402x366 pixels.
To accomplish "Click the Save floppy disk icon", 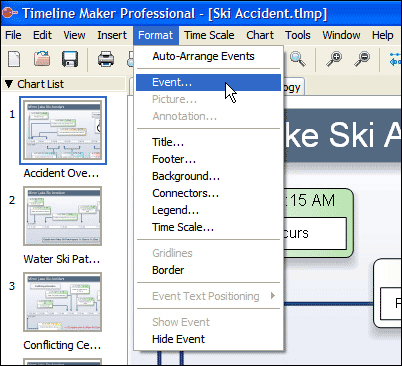I will (x=70, y=59).
